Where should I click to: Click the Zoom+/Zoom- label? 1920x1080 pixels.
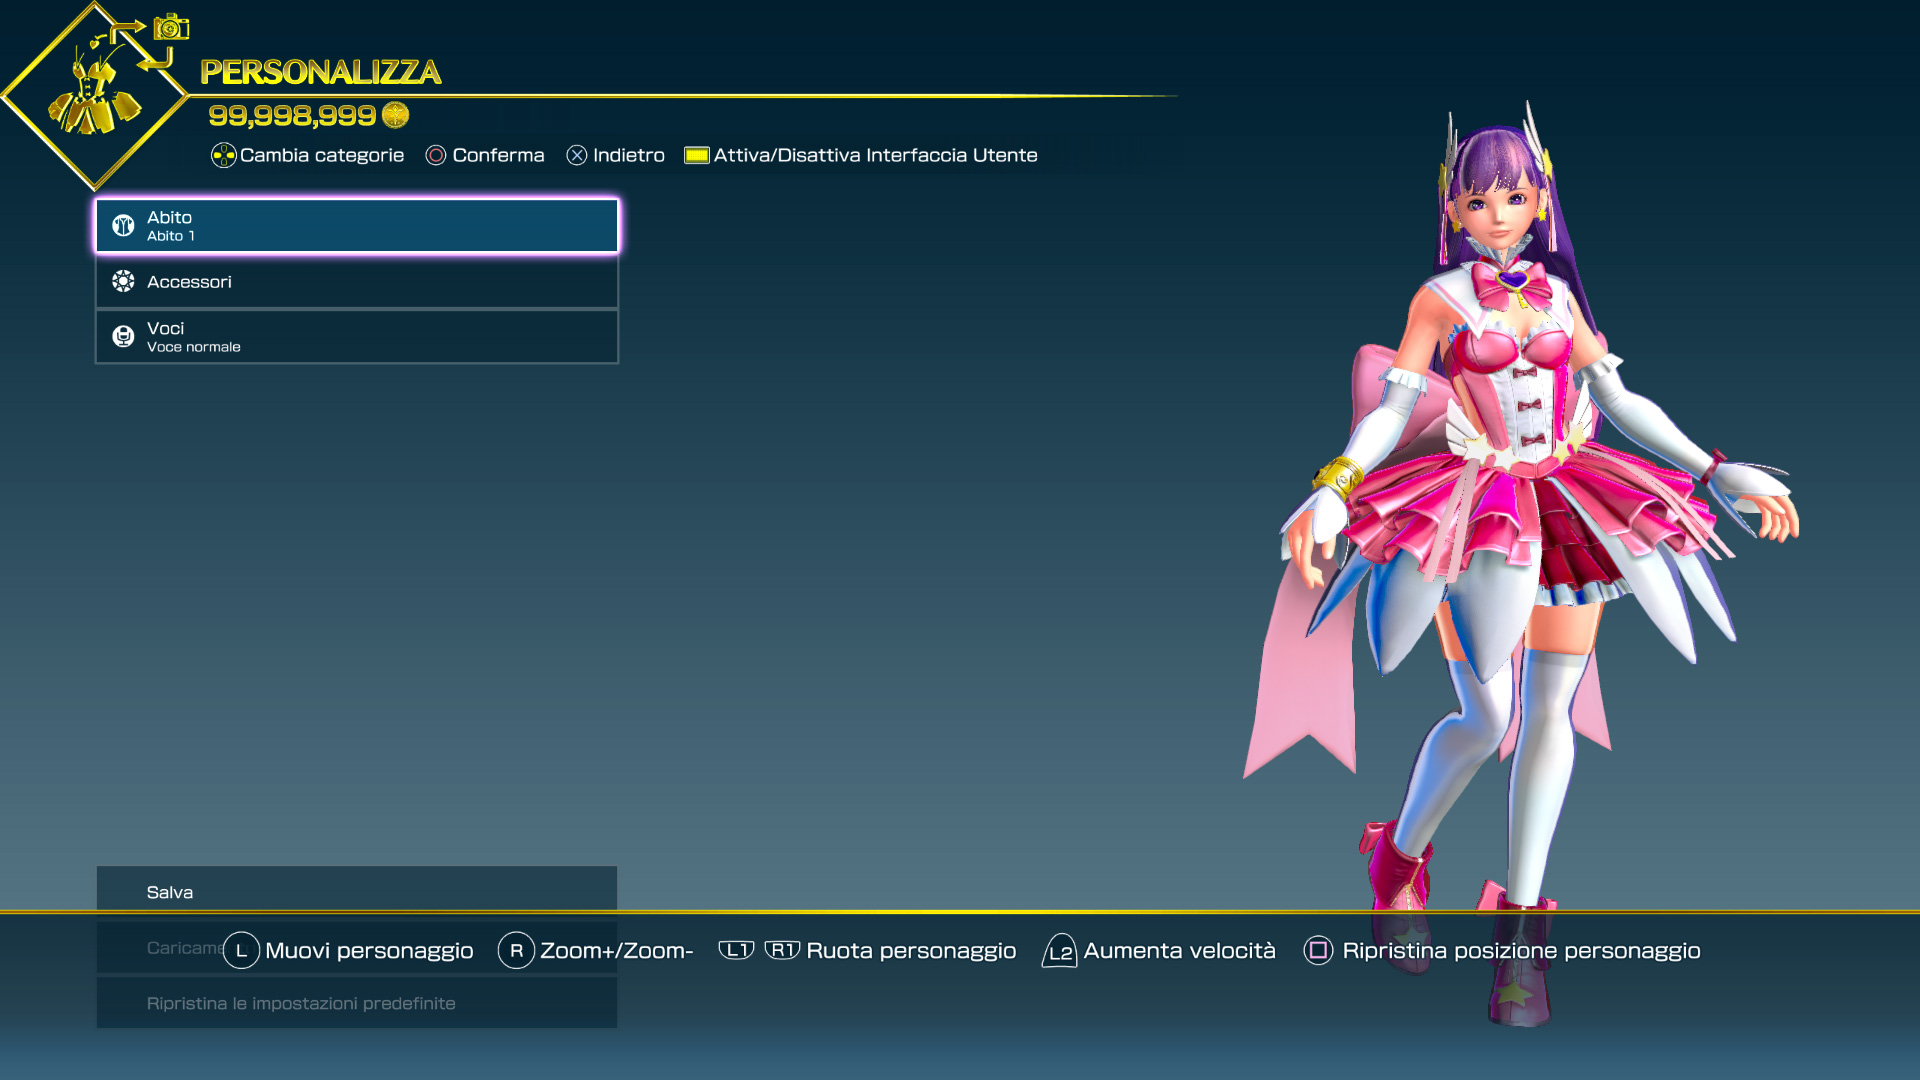pyautogui.click(x=617, y=951)
